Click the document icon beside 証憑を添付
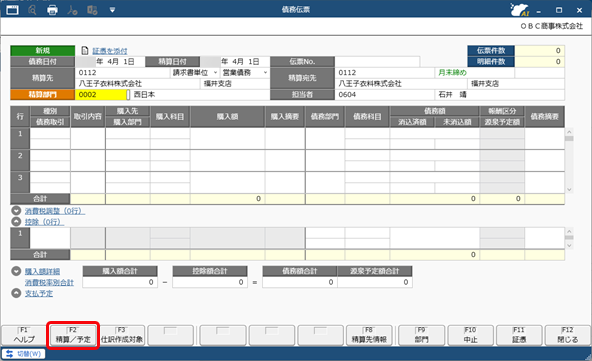 85,51
